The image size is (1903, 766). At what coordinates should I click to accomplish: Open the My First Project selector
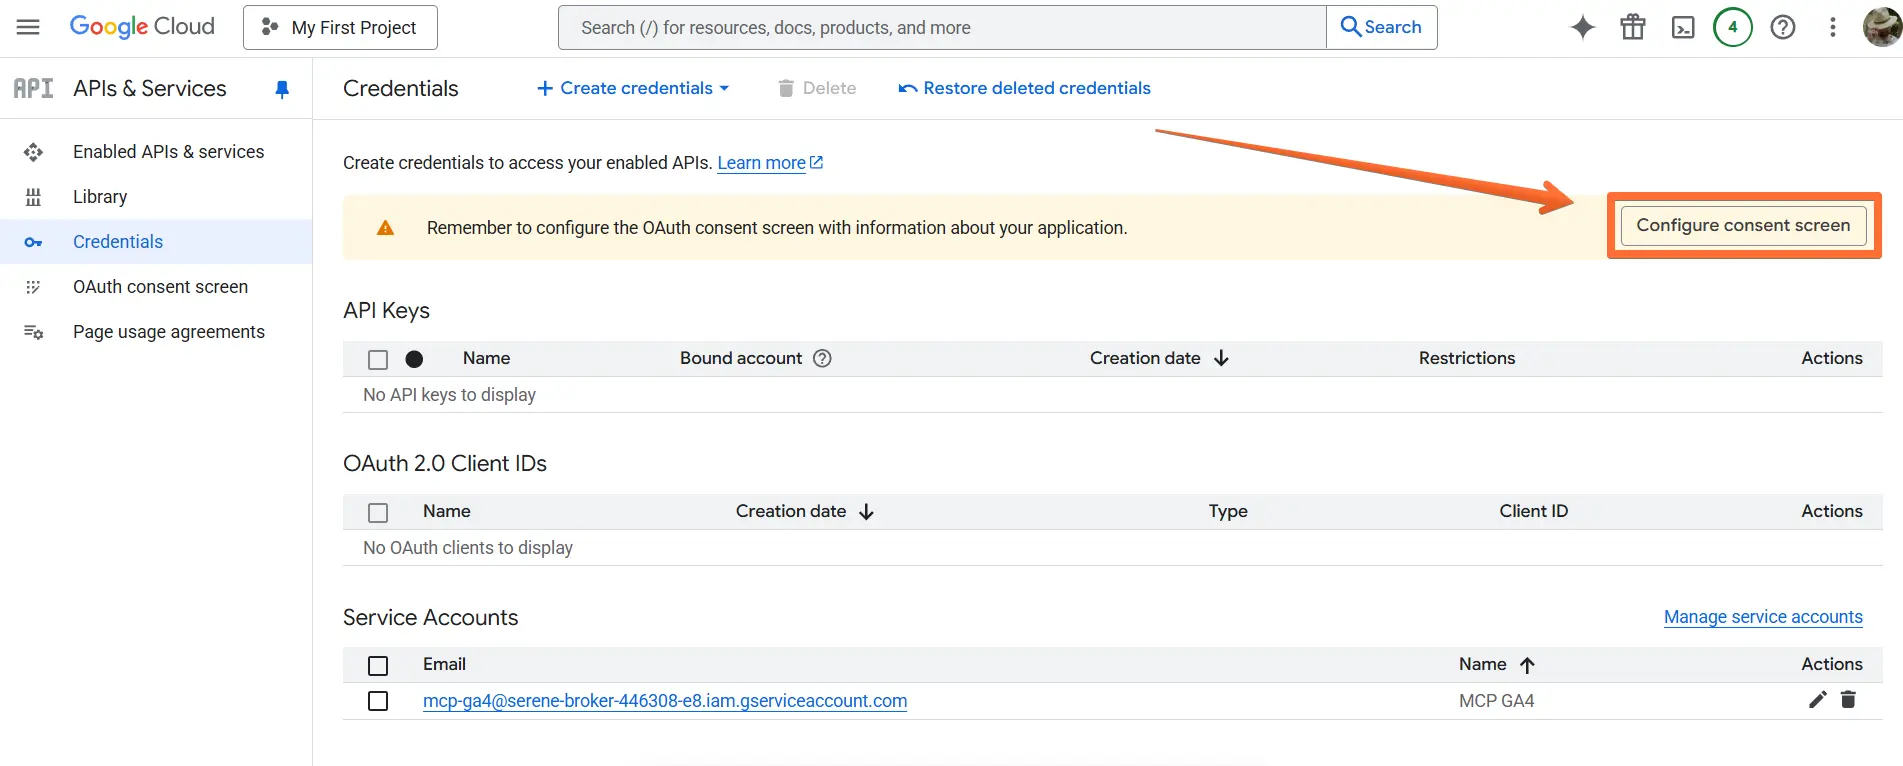click(340, 27)
